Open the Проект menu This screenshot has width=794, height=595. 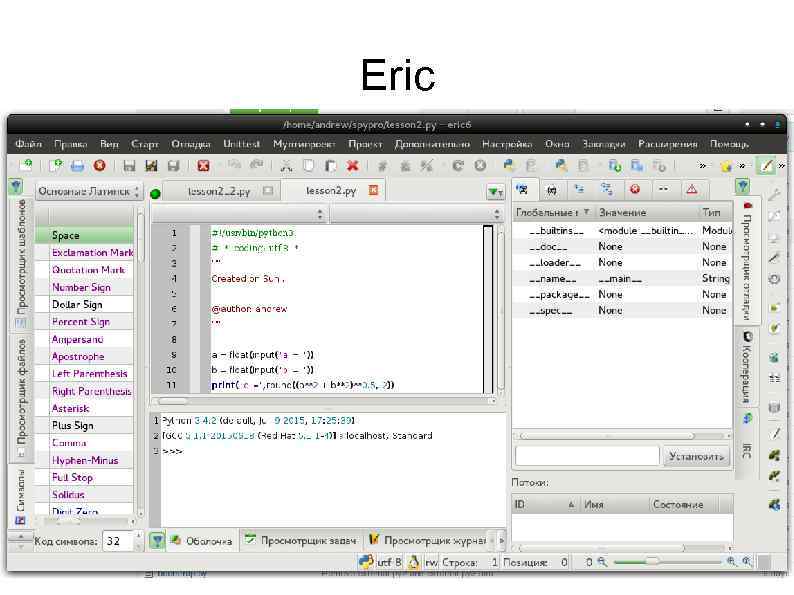click(365, 144)
